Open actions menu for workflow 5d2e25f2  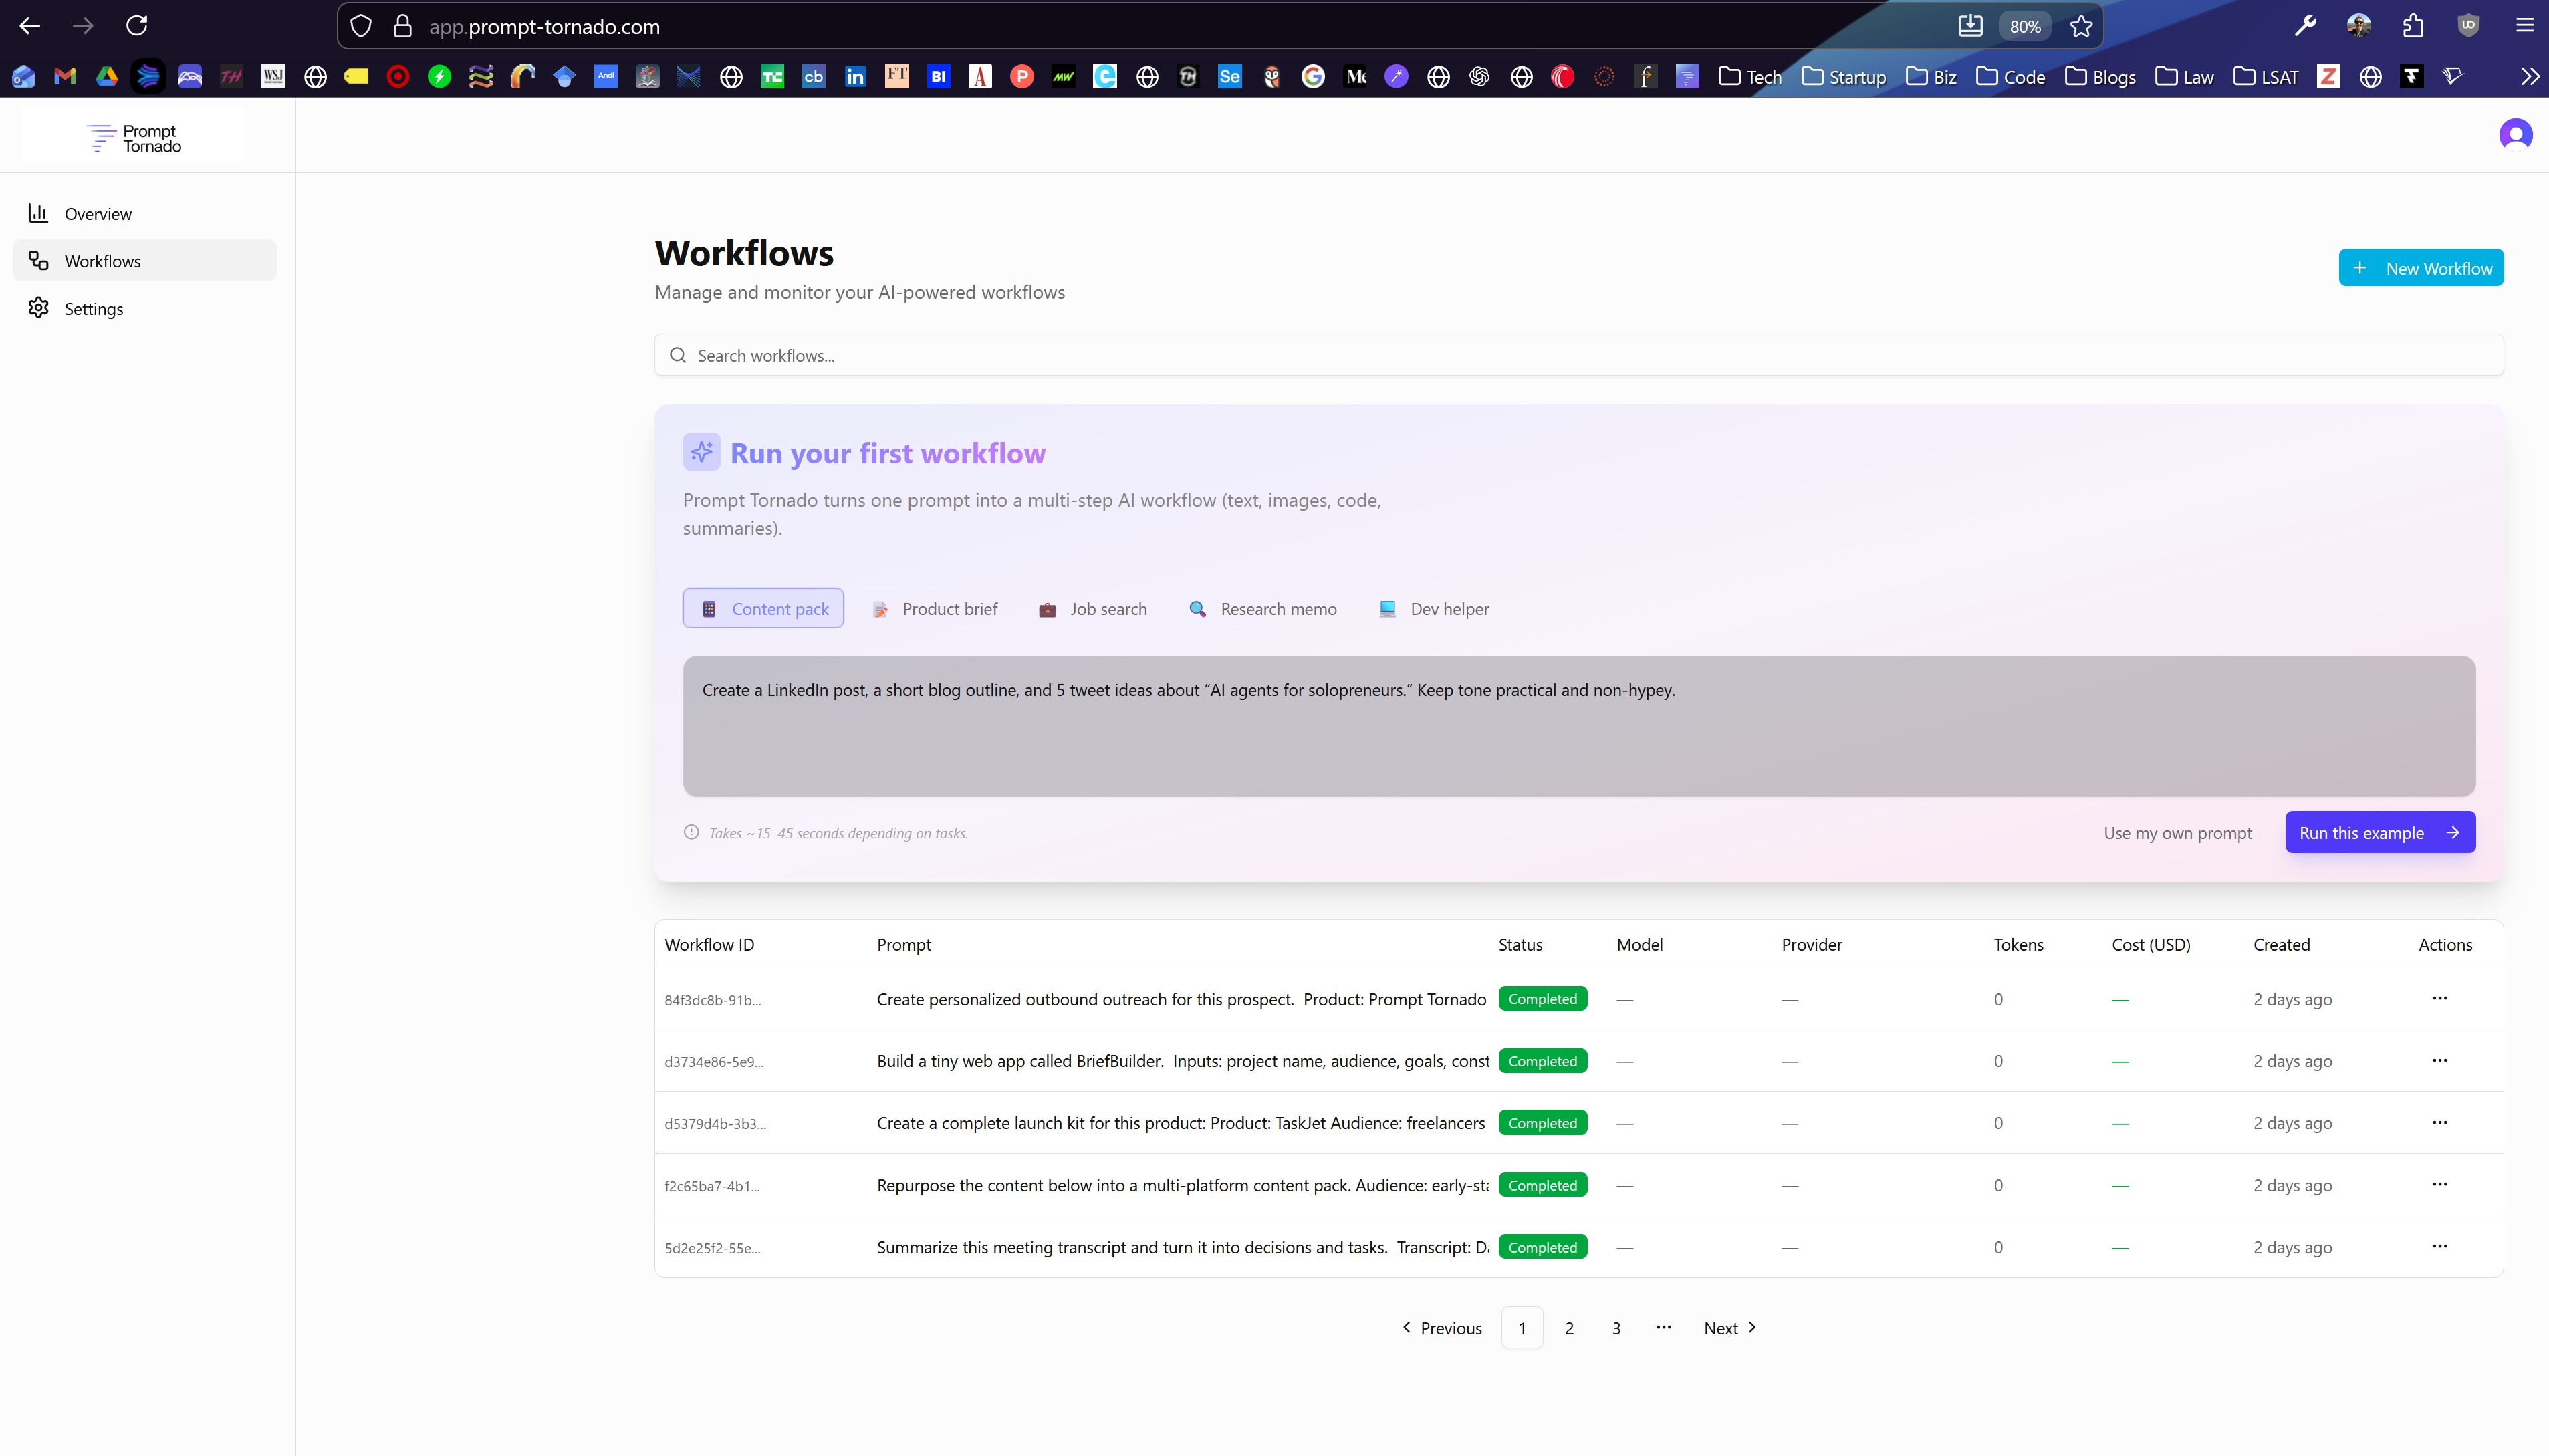2439,1246
